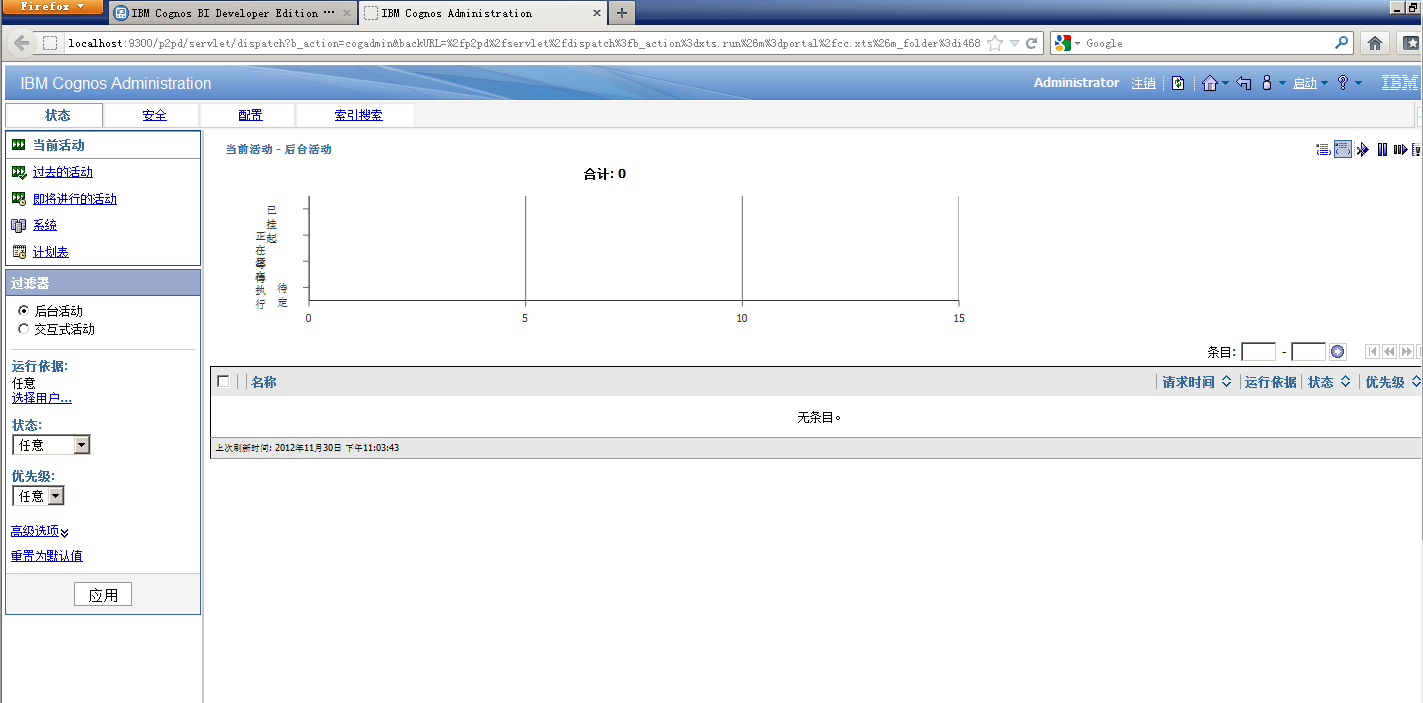
Task: Select the 后台活动 radio button
Action: click(24, 311)
